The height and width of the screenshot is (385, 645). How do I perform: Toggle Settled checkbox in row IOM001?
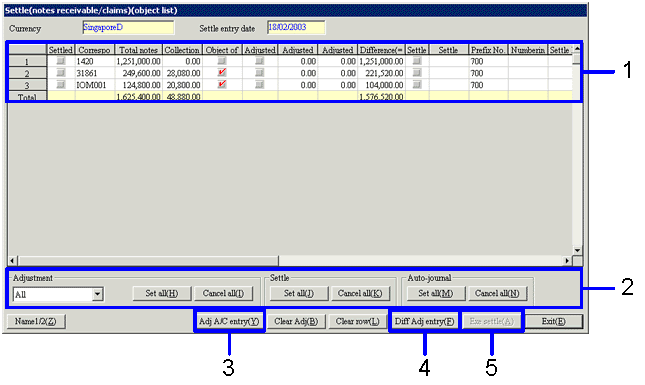(x=61, y=85)
